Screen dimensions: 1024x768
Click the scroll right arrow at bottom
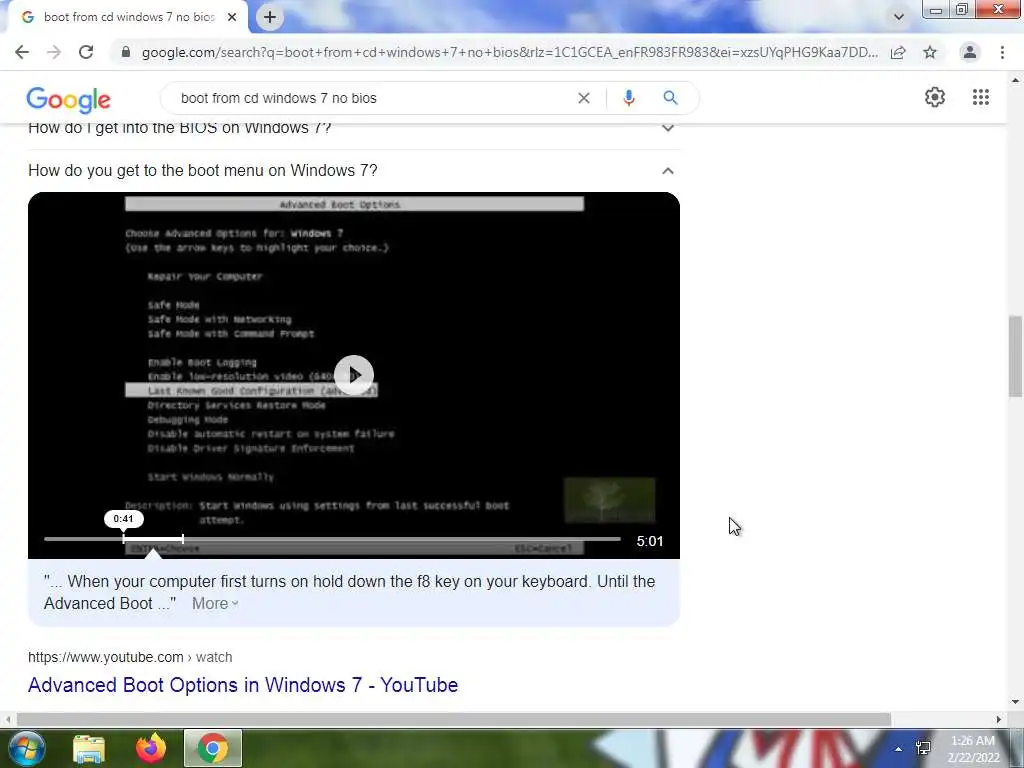(x=999, y=719)
